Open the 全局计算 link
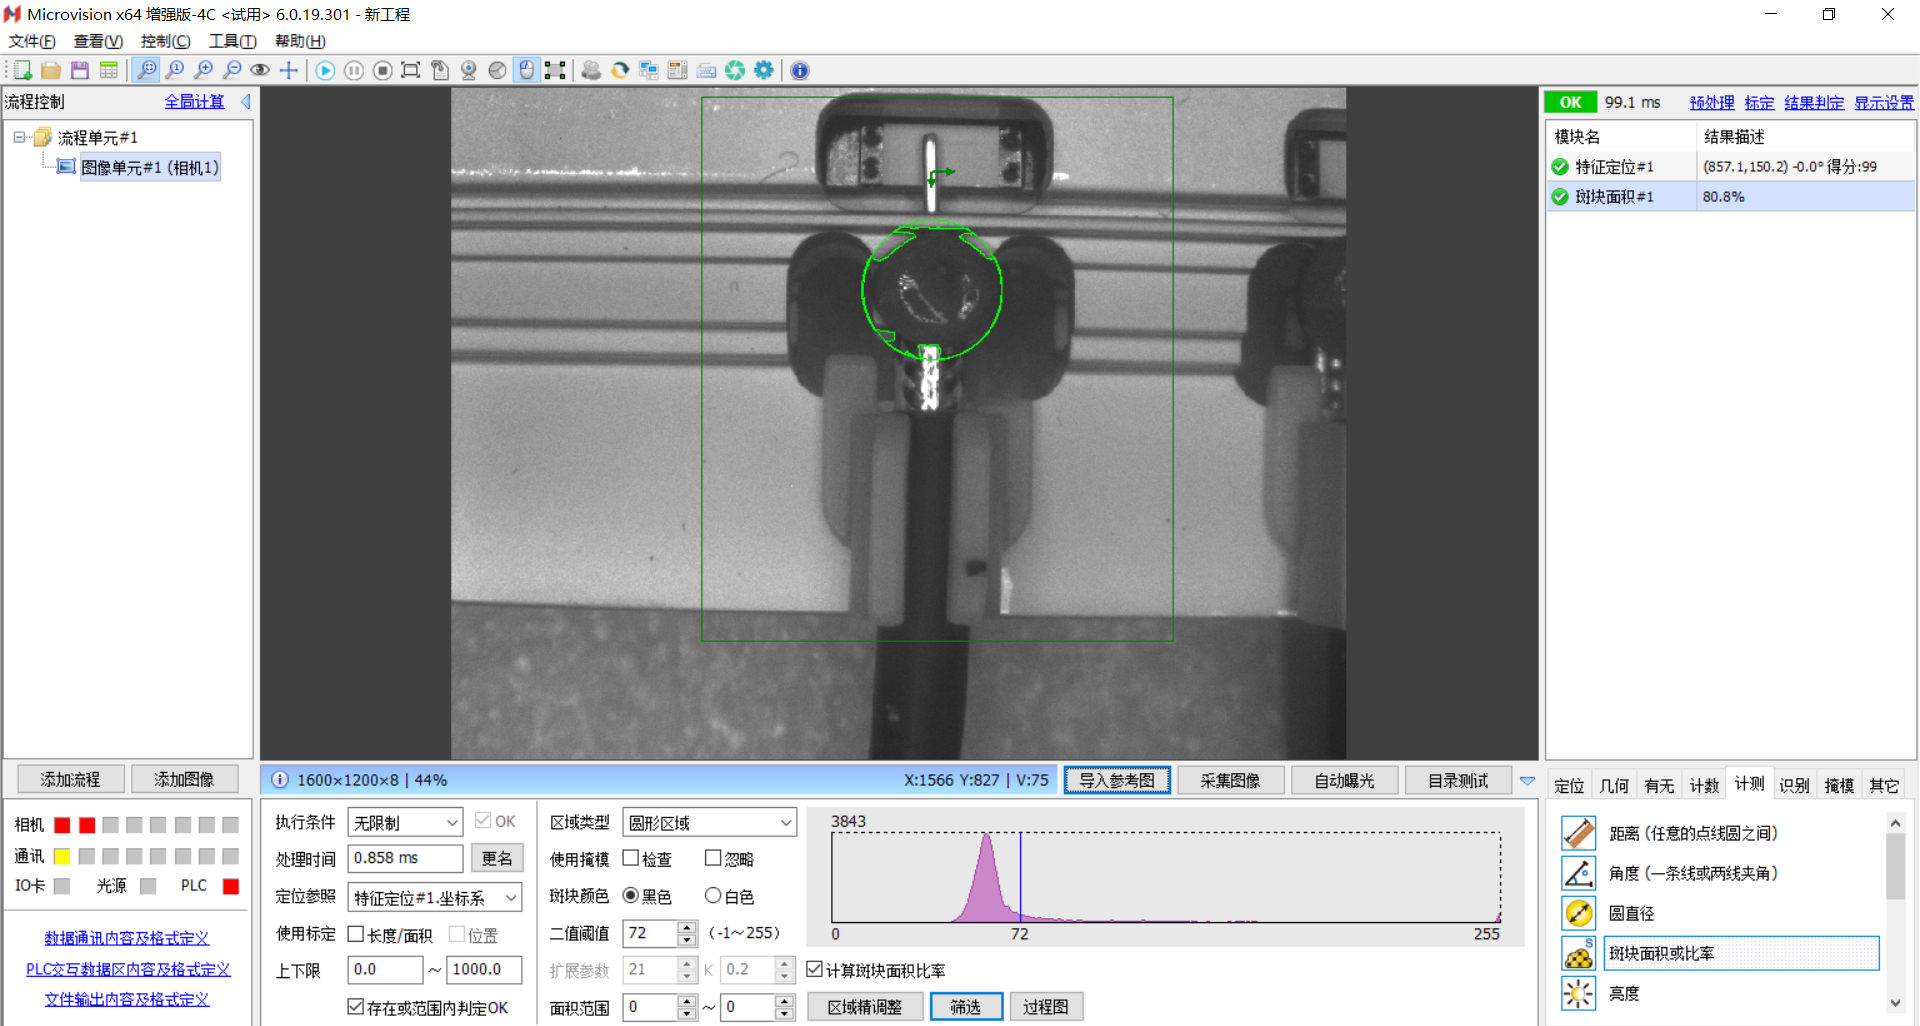Image resolution: width=1920 pixels, height=1026 pixels. [x=195, y=101]
